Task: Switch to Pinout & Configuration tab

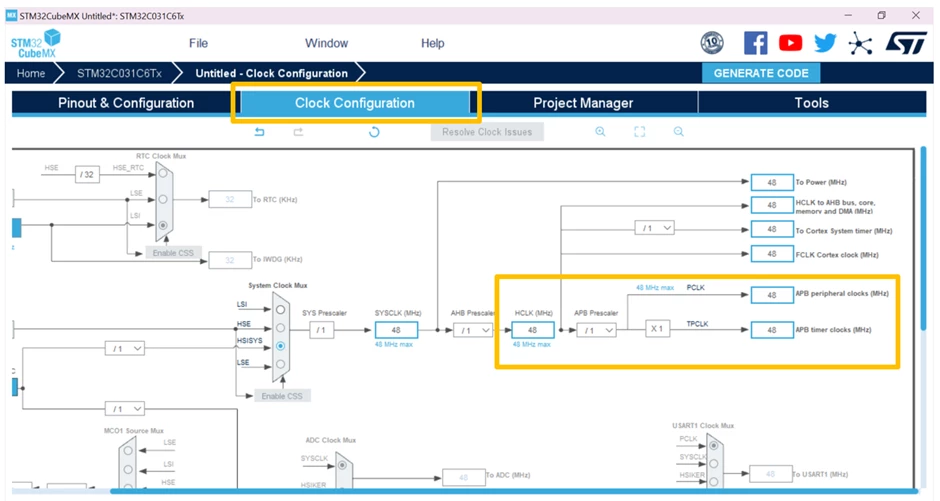Action: (126, 103)
